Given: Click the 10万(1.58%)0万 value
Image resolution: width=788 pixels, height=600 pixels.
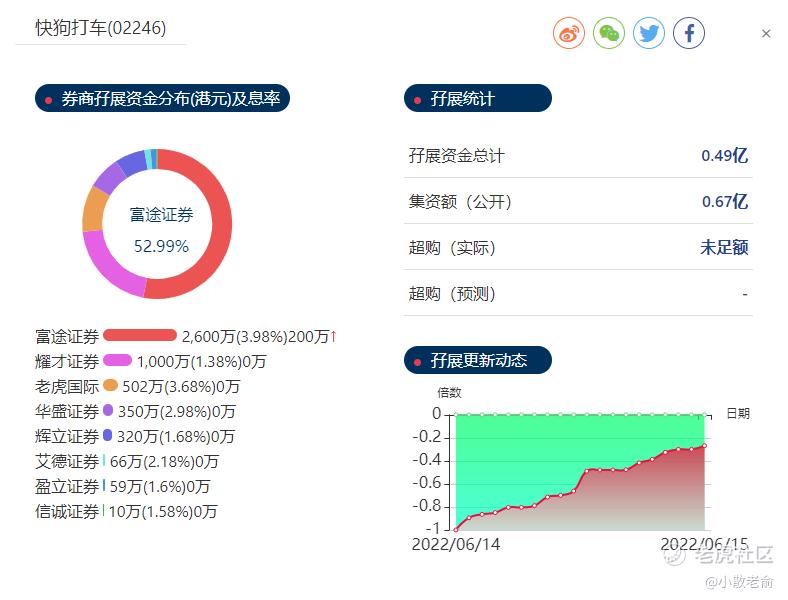Looking at the screenshot, I should (x=163, y=512).
